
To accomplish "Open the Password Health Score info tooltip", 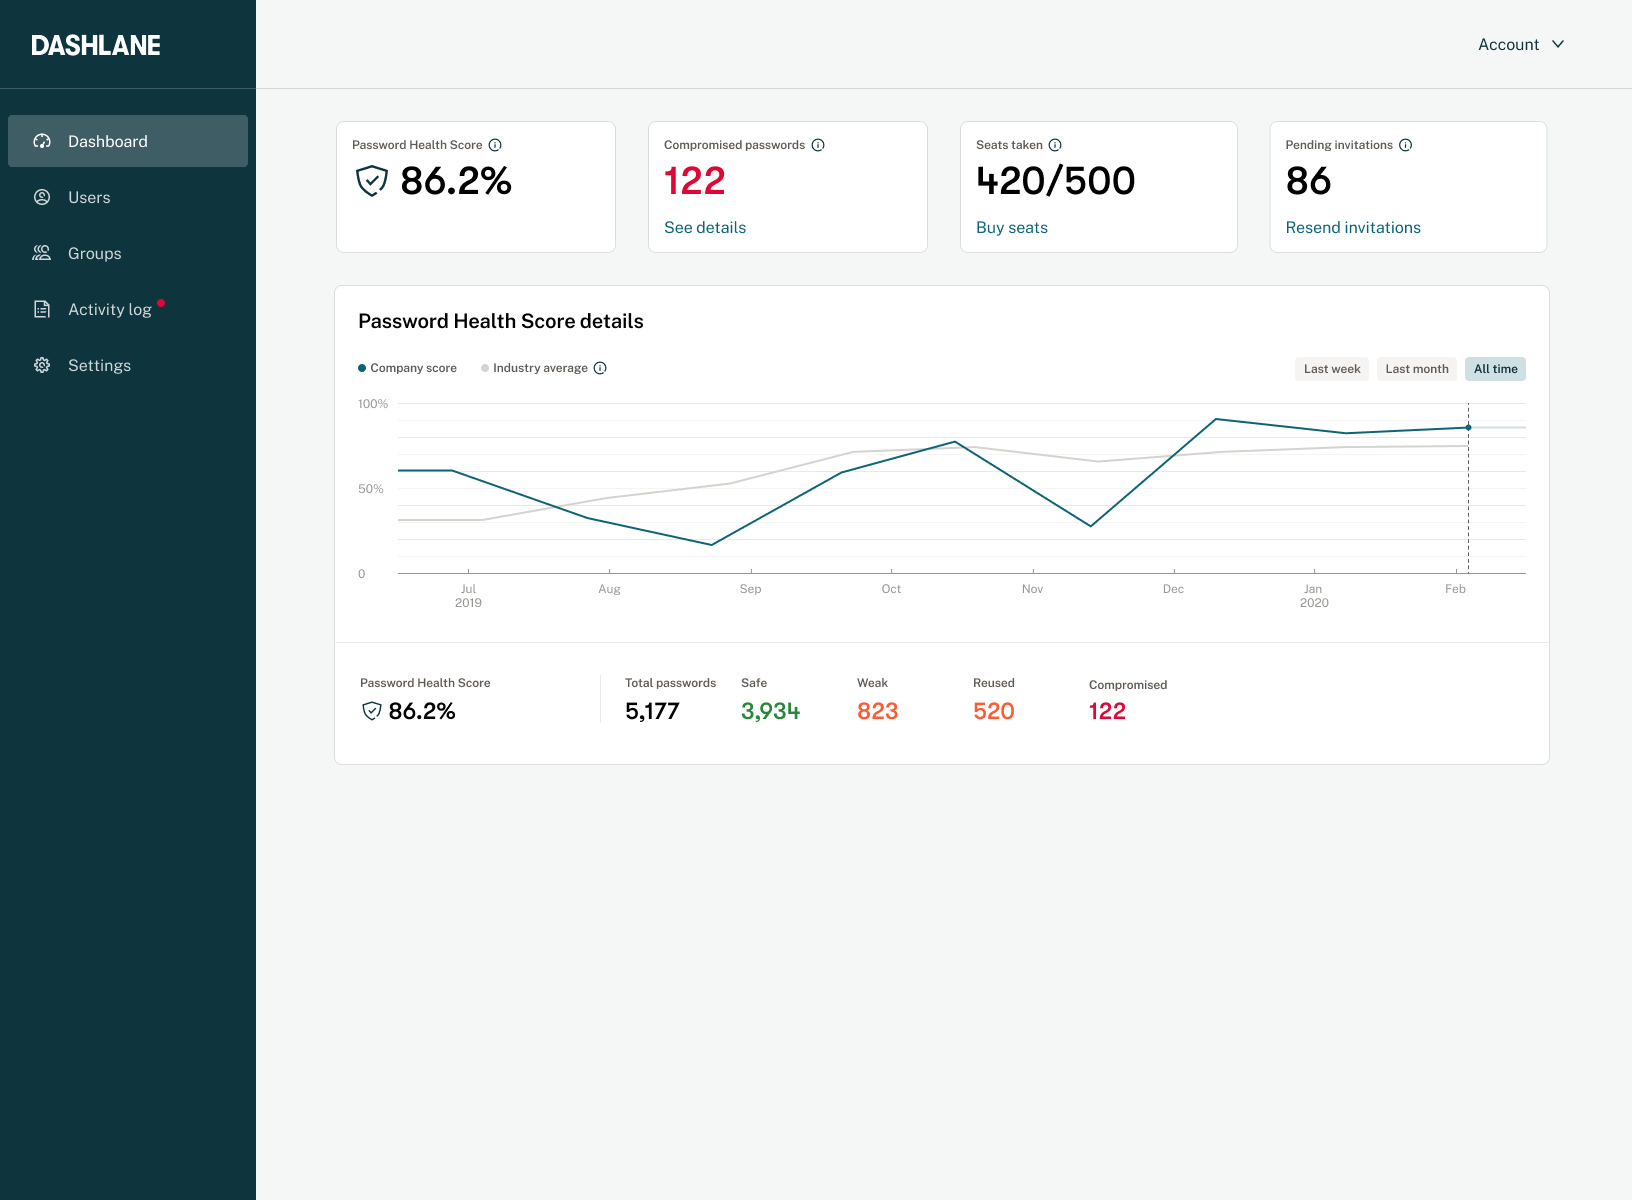I will 495,144.
